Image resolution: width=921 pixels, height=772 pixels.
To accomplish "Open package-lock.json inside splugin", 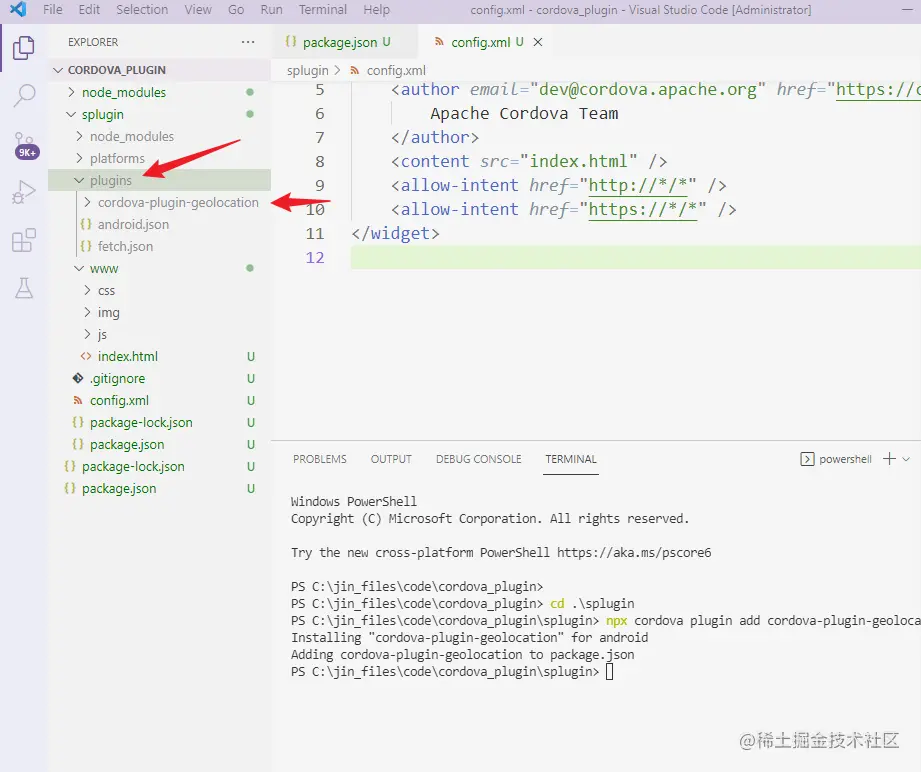I will click(160, 422).
